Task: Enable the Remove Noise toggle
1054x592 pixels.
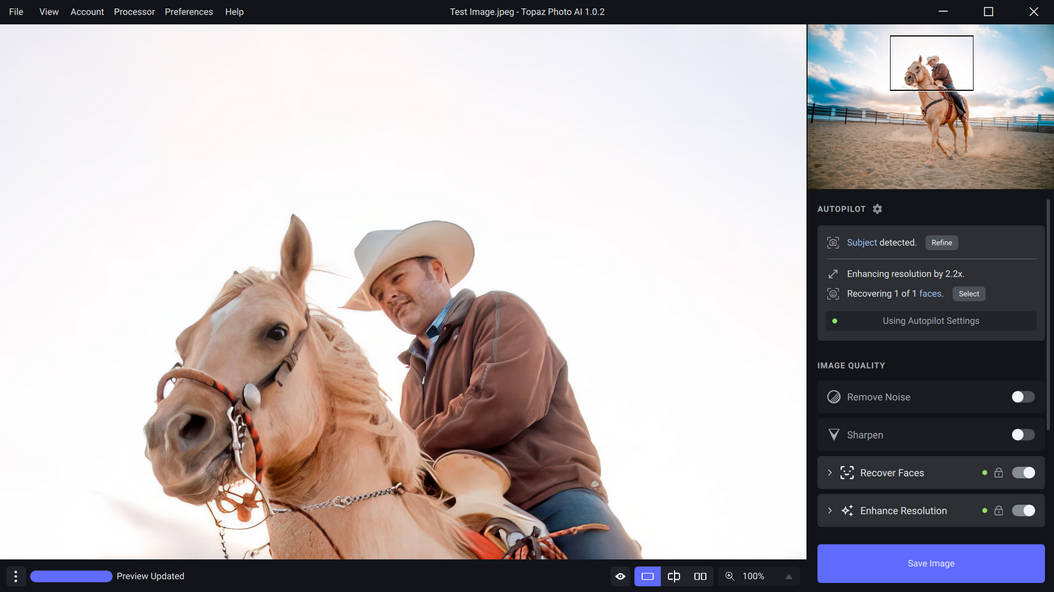Action: point(1022,397)
